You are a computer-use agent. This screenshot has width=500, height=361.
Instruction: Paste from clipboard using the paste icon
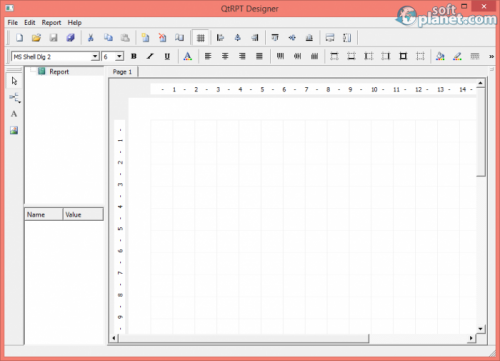(125, 38)
